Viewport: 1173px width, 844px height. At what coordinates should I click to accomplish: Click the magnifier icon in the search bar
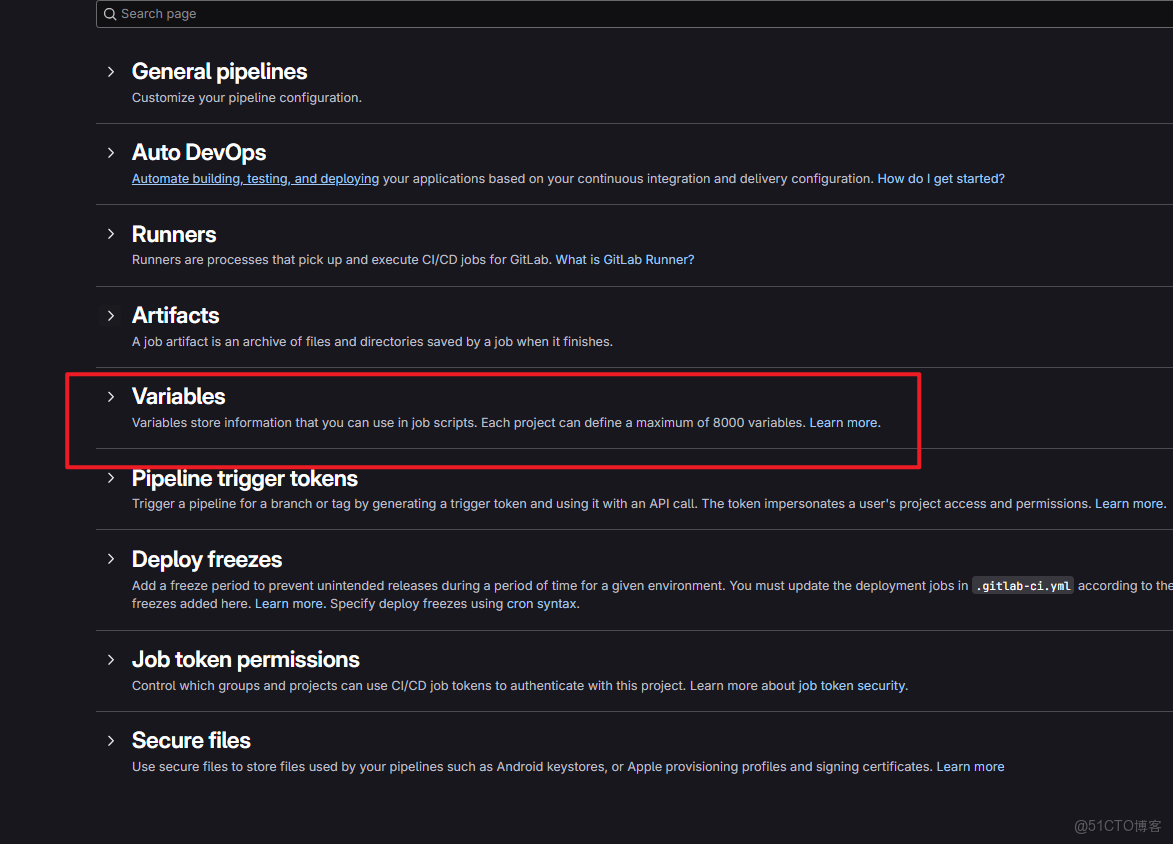pyautogui.click(x=110, y=14)
